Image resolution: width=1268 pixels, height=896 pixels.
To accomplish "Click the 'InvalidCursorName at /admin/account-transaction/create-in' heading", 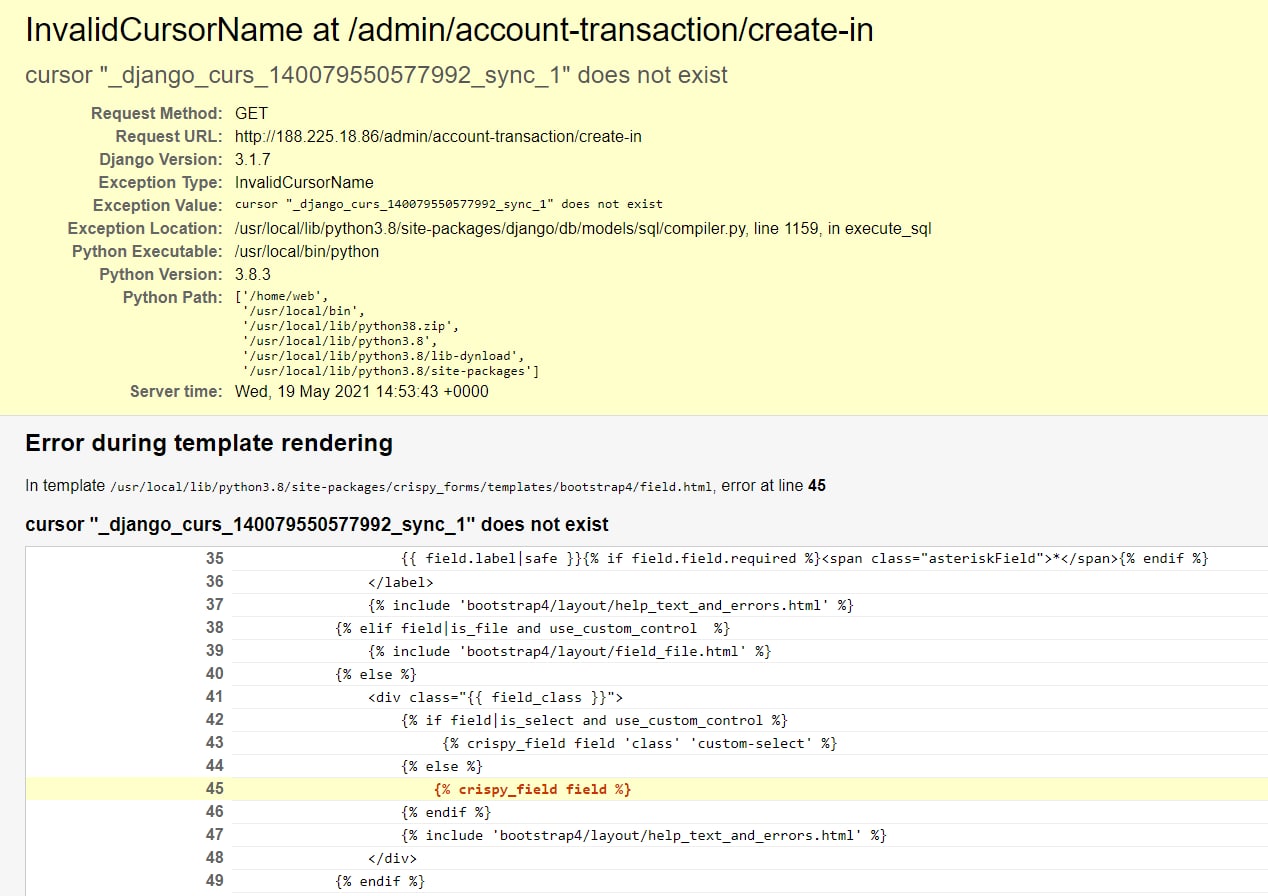I will tap(449, 31).
